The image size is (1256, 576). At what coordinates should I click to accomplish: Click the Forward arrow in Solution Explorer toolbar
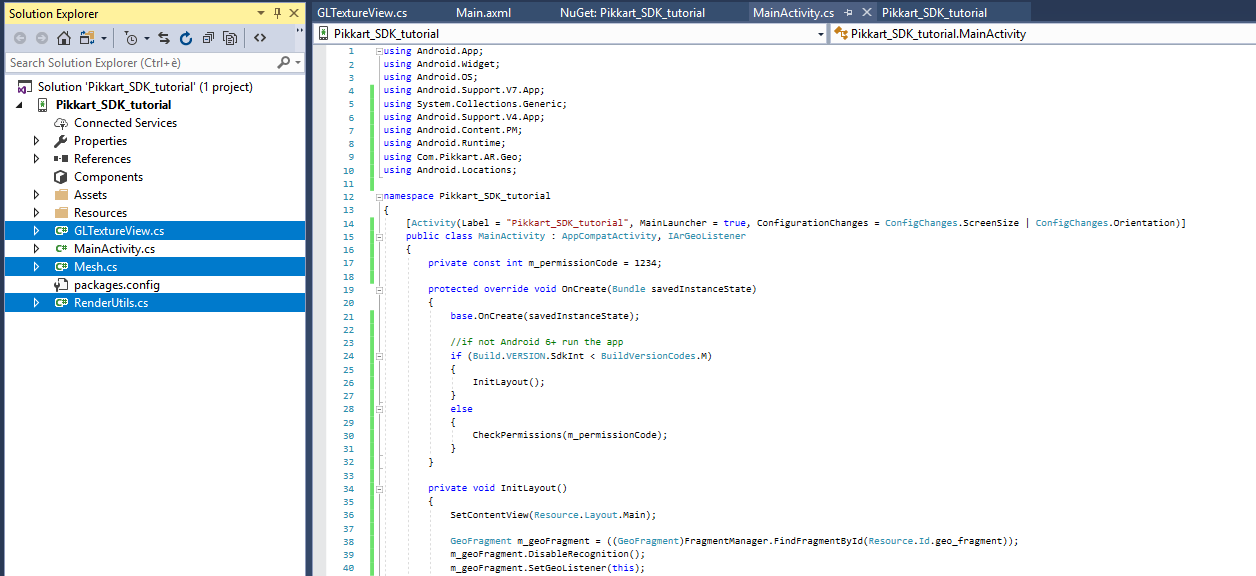pos(41,38)
